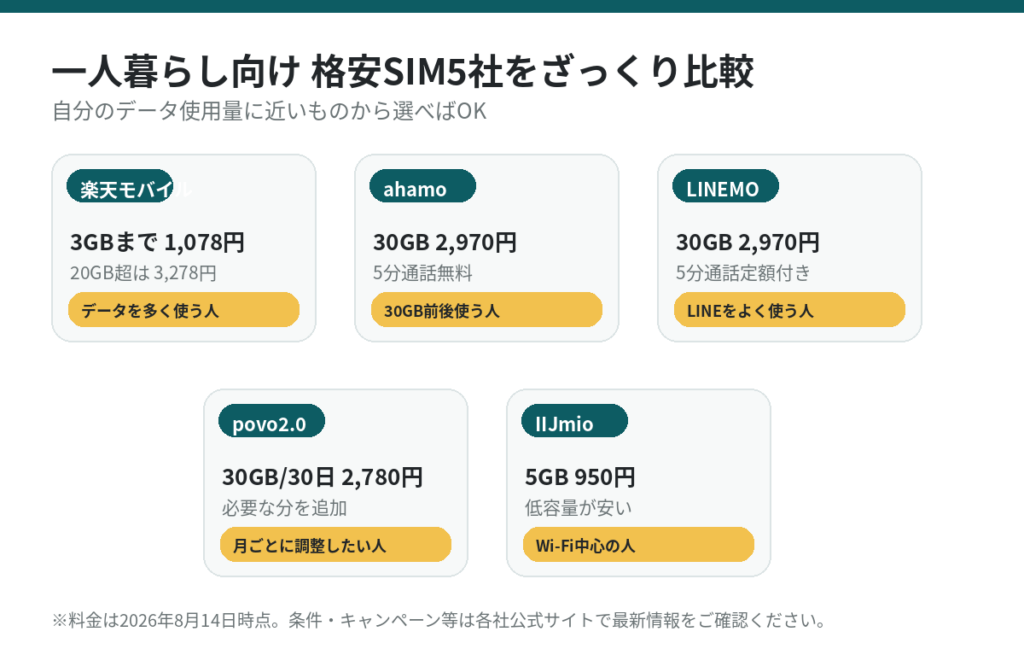Select the LINEをよく使う人 yellow tag
Image resolution: width=1024 pixels, height=649 pixels.
coord(790,309)
